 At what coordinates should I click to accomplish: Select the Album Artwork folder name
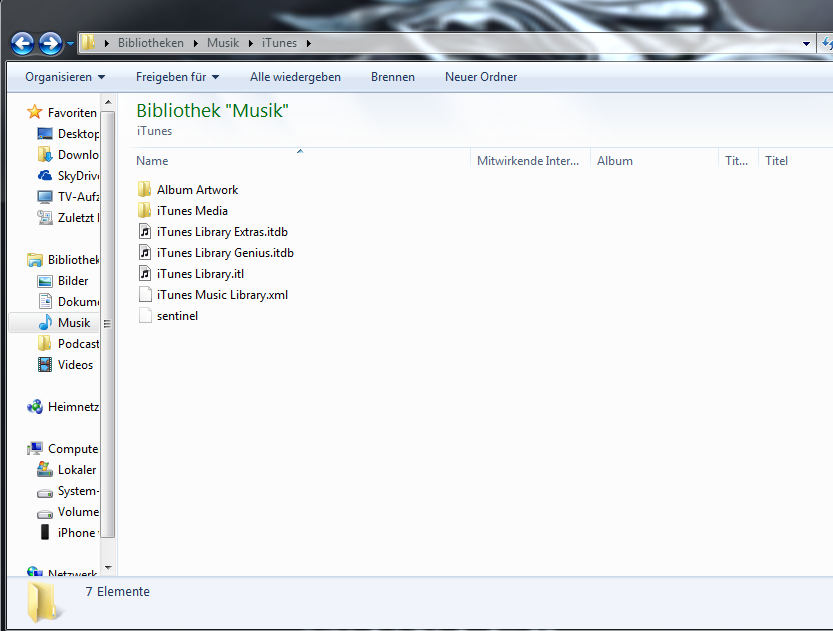tap(198, 190)
